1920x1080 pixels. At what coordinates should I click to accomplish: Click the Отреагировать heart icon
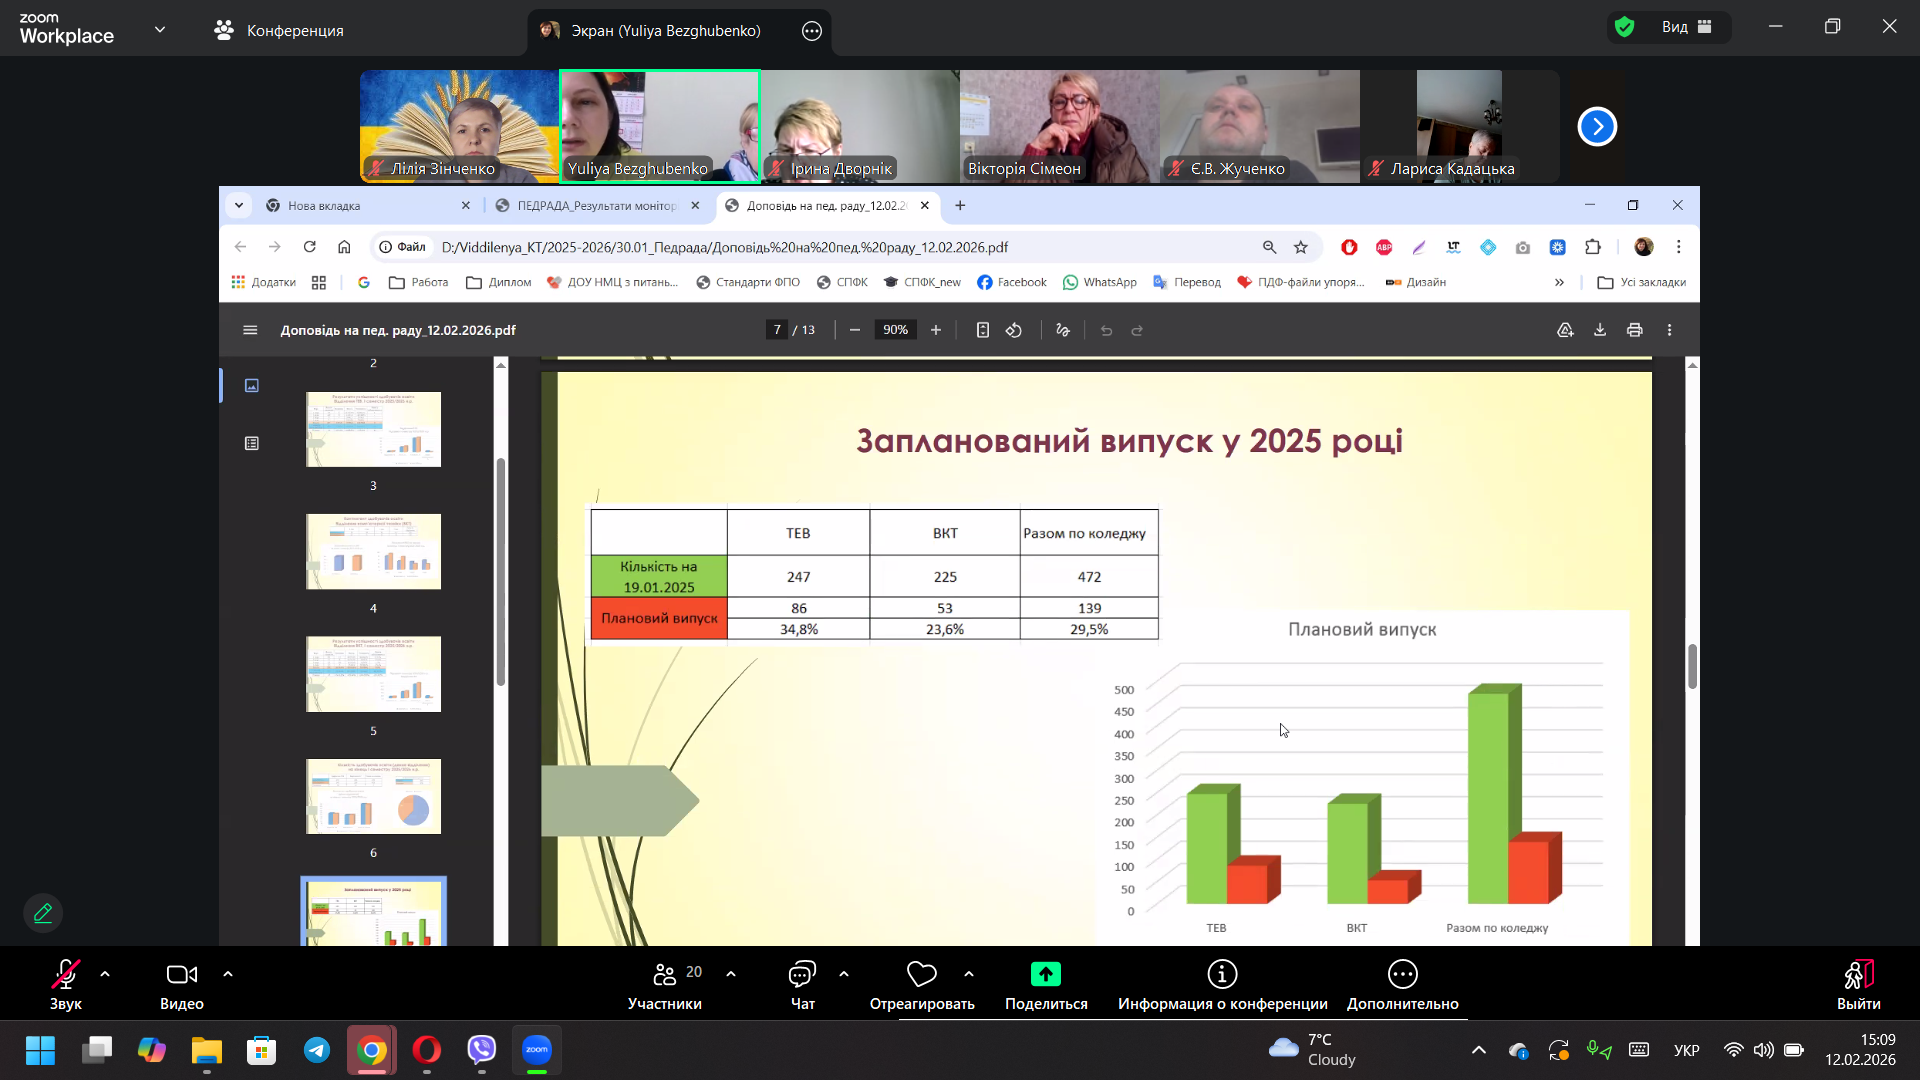point(921,974)
